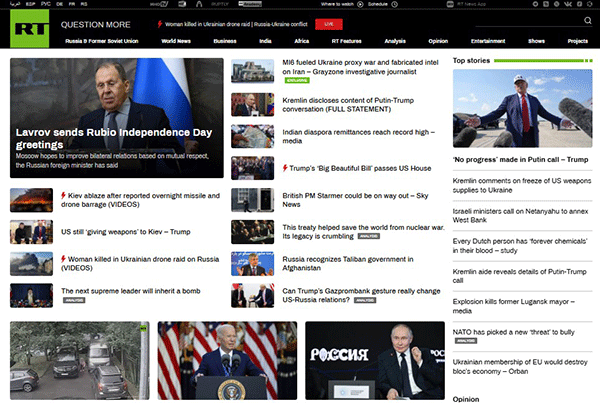Open the search magnifier icon
This screenshot has height=403, width=600.
588,20
